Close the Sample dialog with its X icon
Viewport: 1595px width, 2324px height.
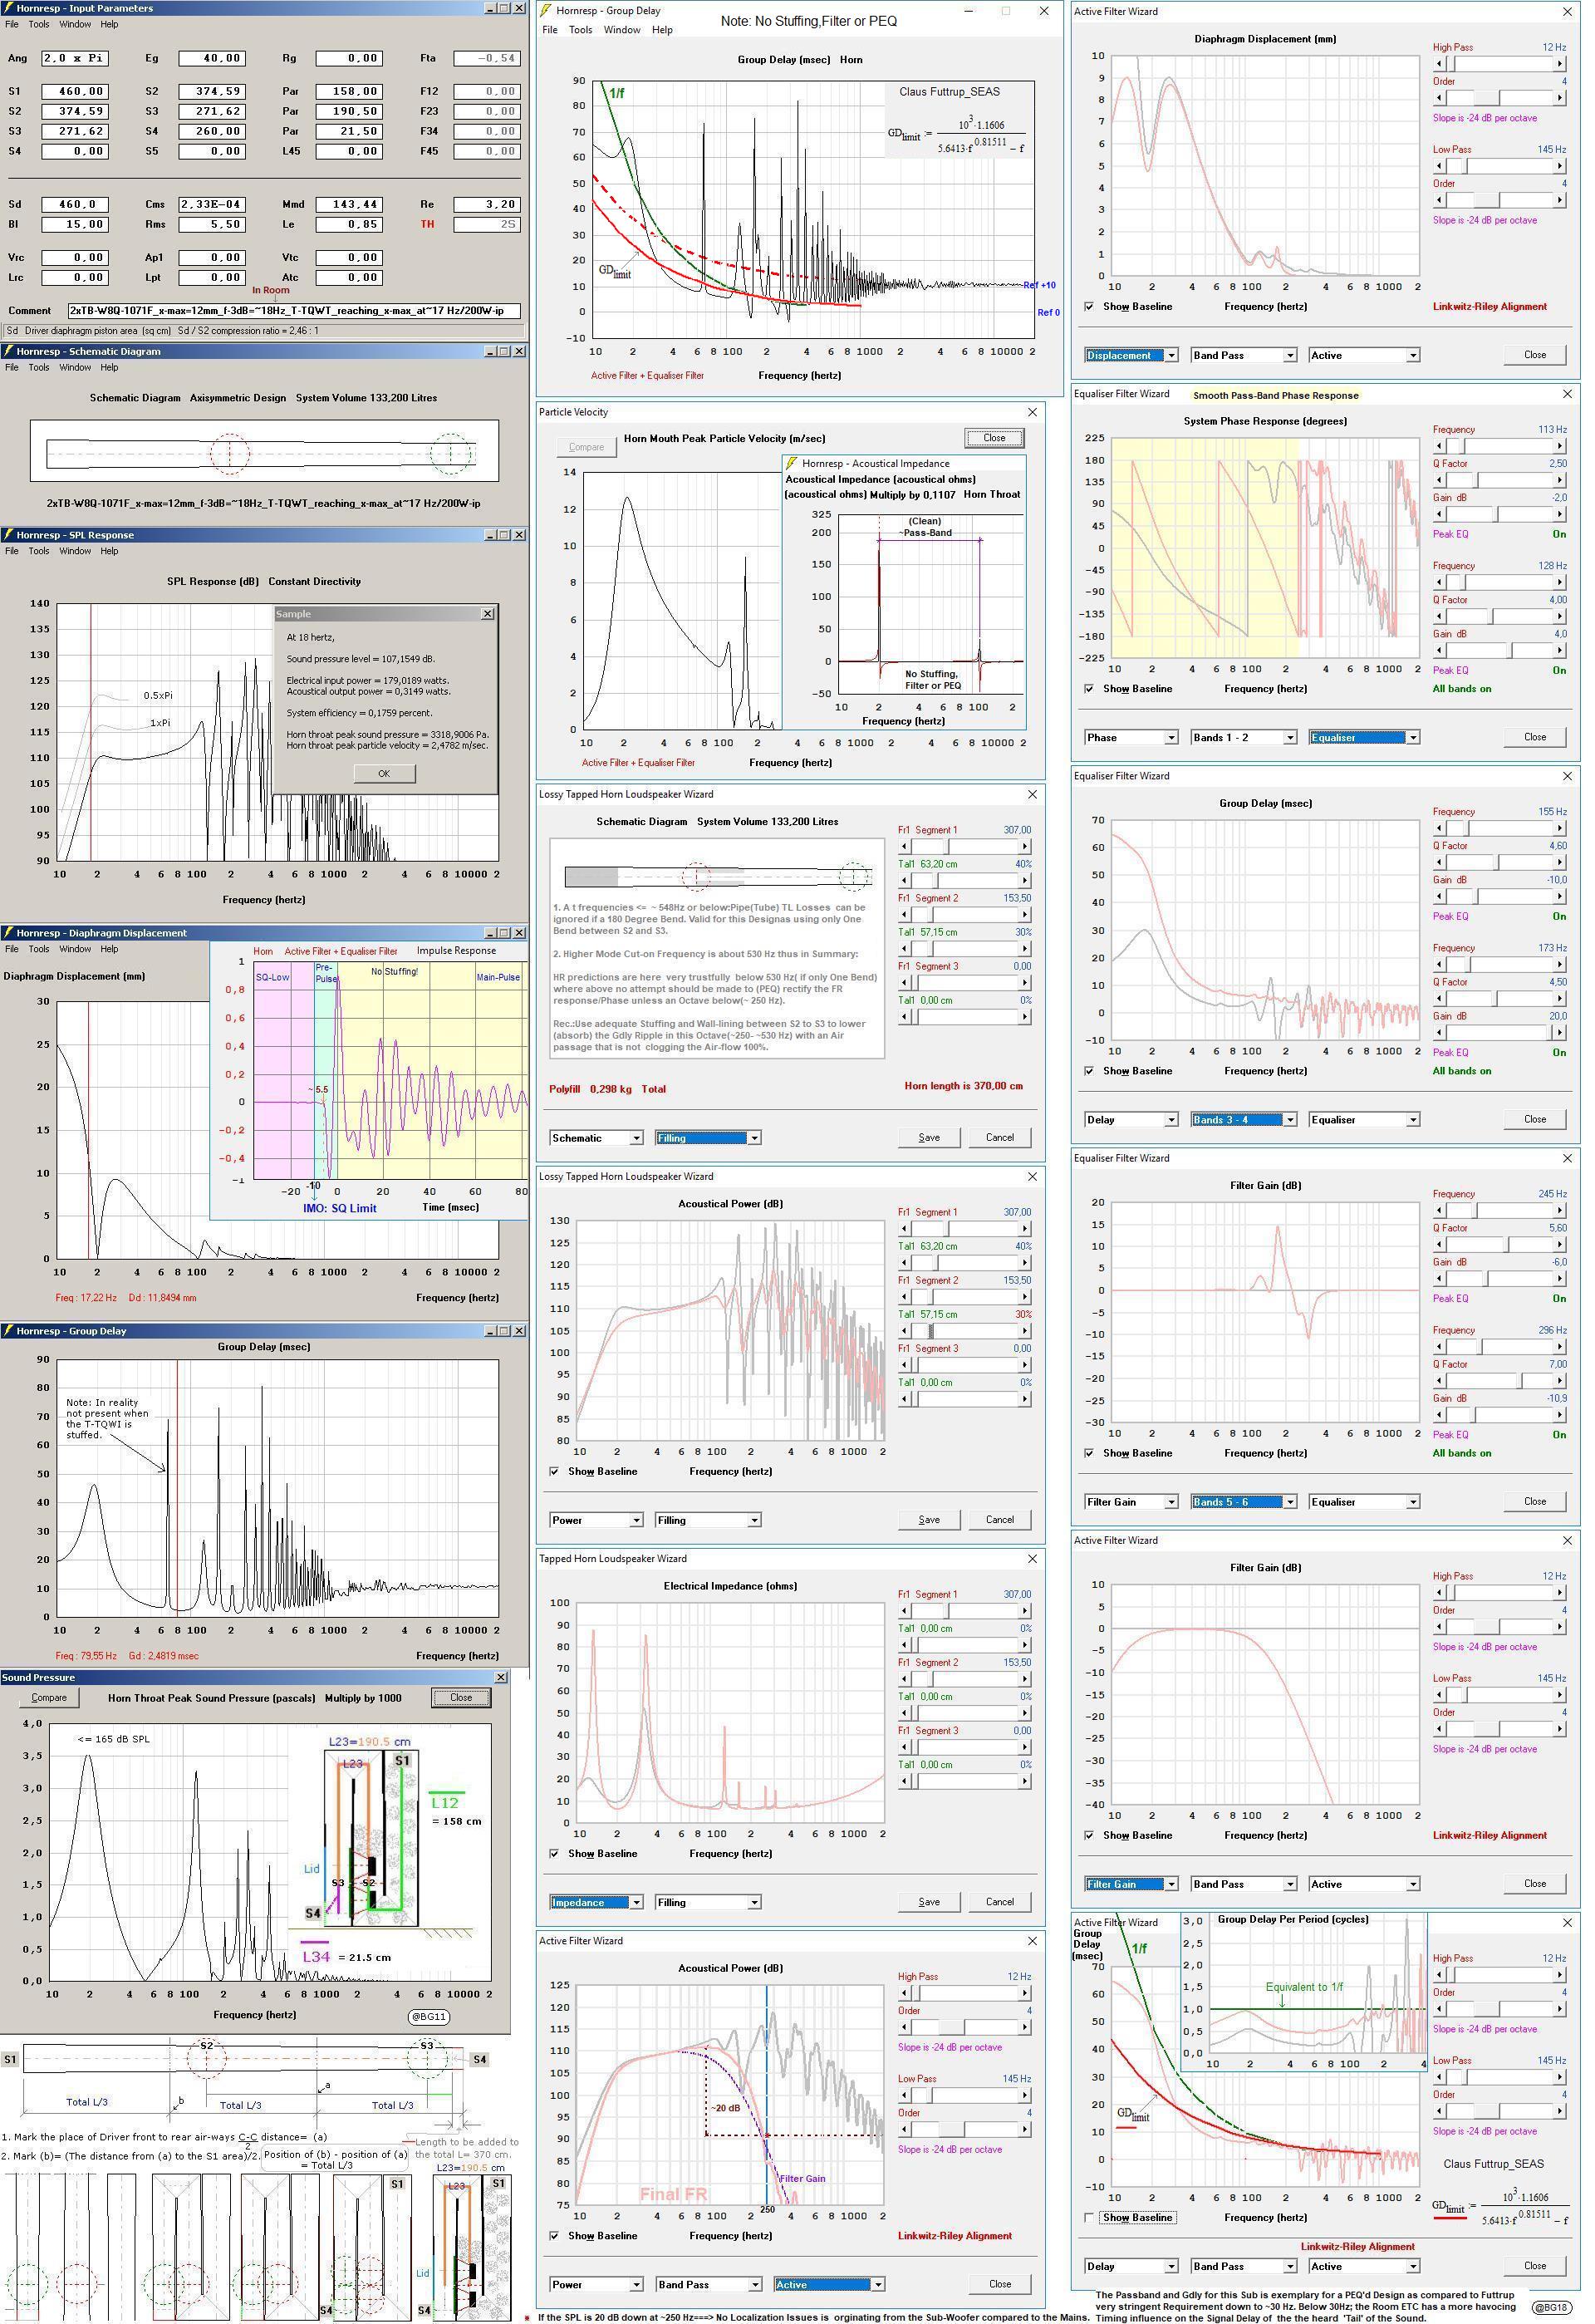[x=487, y=614]
